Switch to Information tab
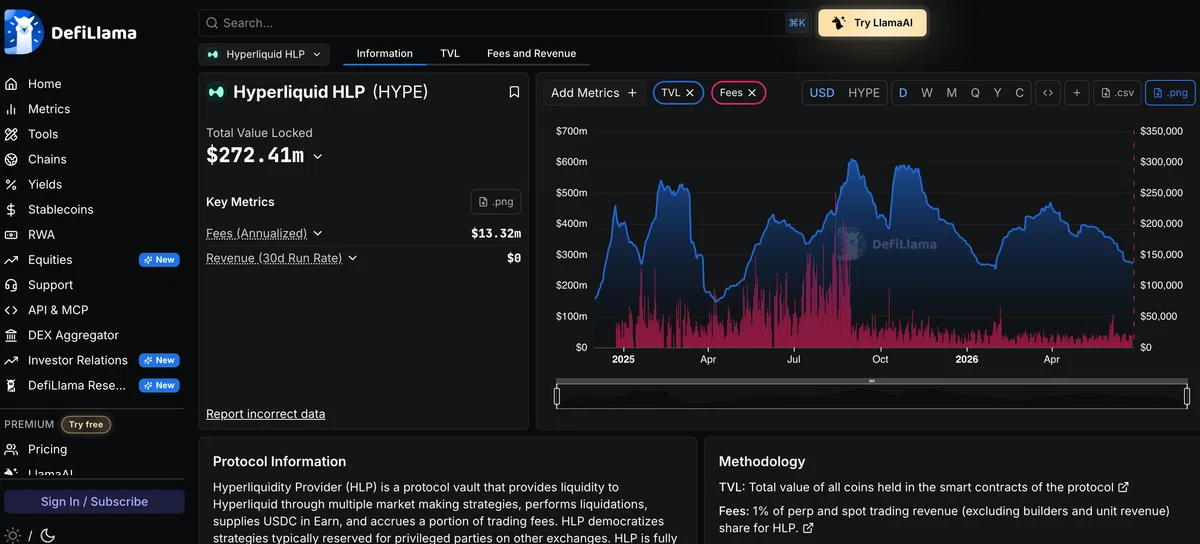The width and height of the screenshot is (1200, 544). (385, 54)
